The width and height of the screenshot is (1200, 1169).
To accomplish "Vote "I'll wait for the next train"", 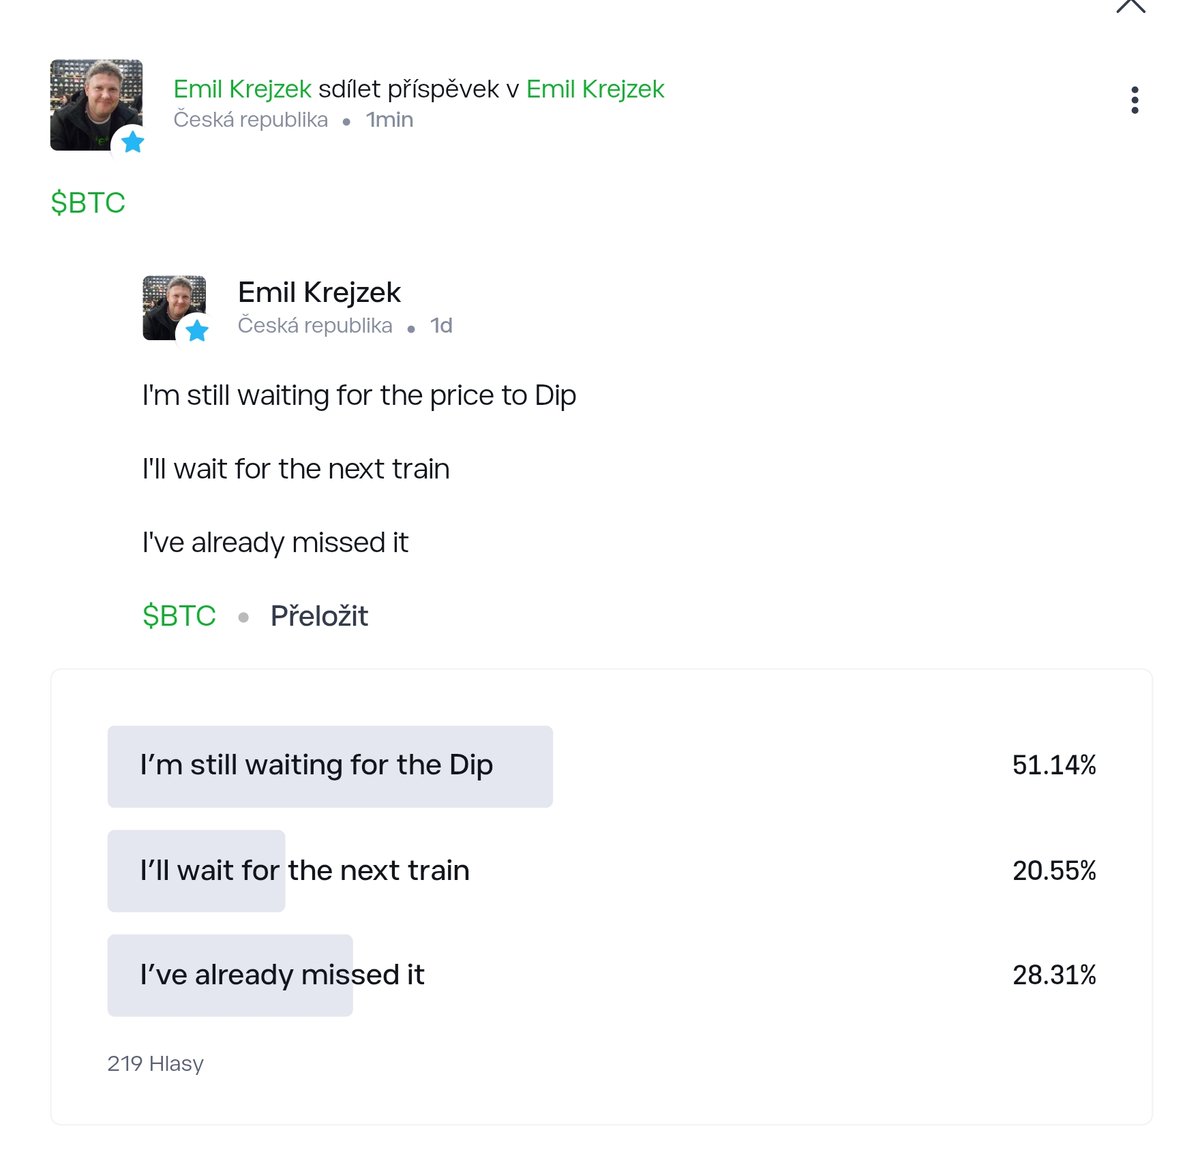I will point(304,871).
